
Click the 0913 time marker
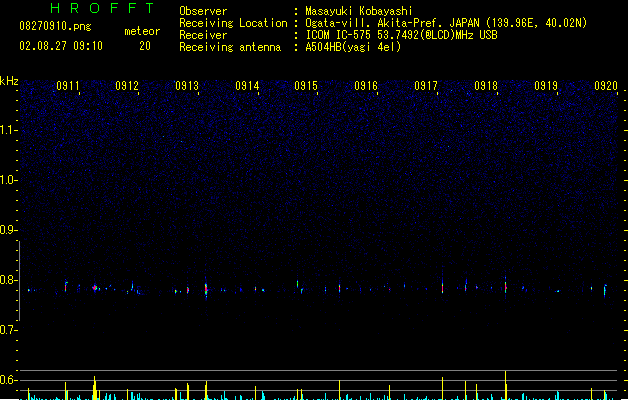[x=187, y=86]
